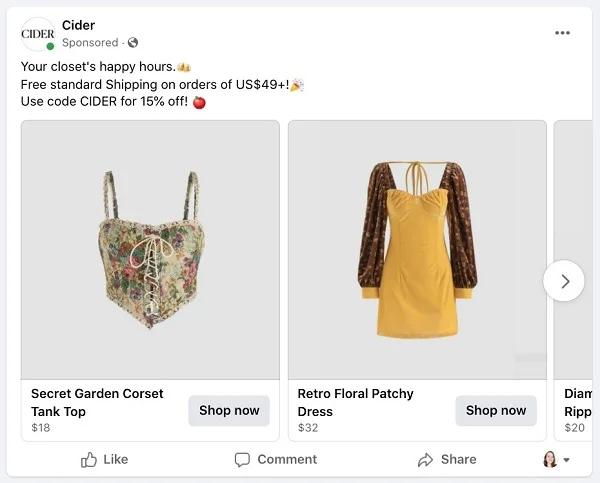Click the thumbs-up Like icon
Screen dimensions: 600x483
click(89, 460)
